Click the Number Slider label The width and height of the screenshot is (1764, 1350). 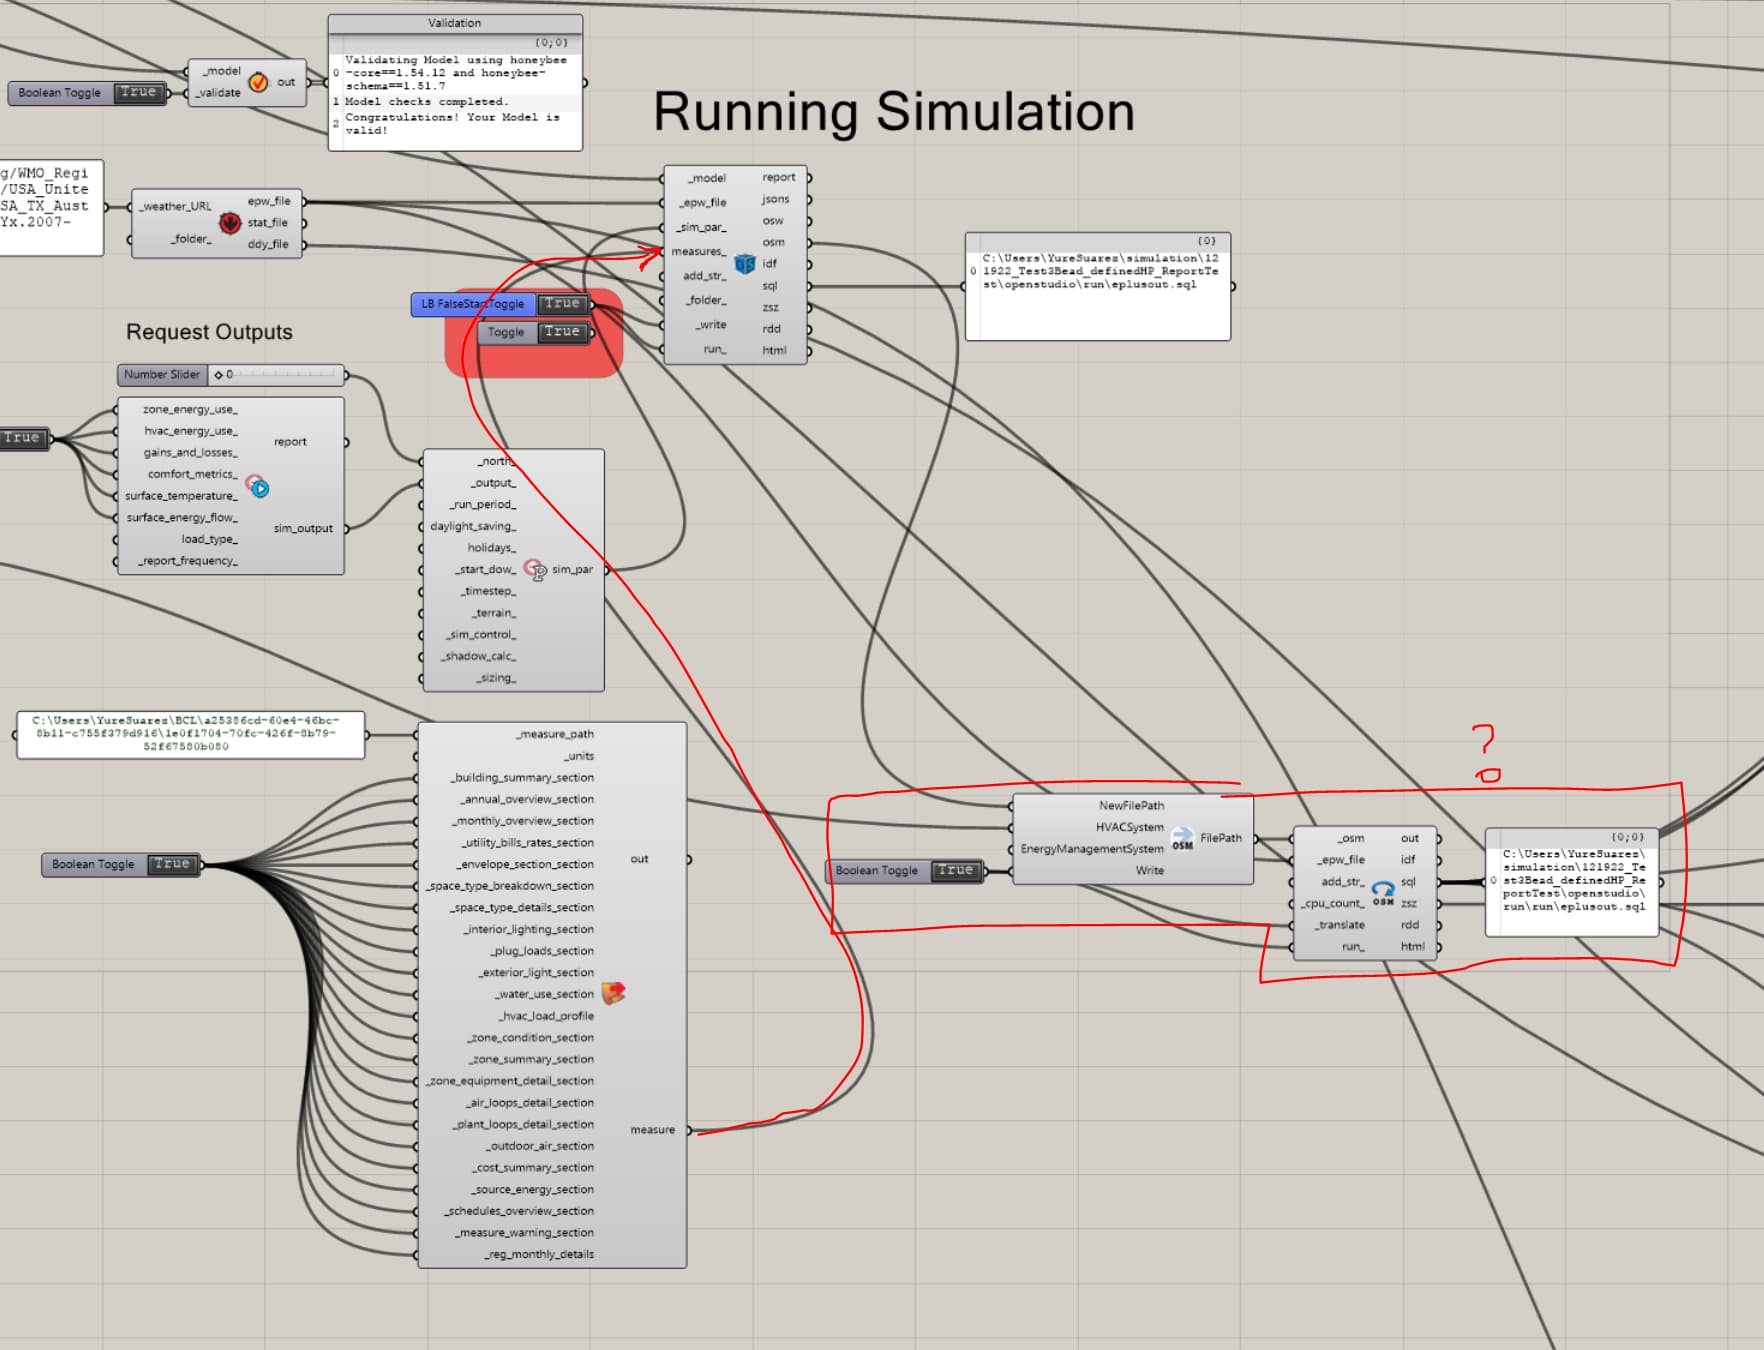click(x=162, y=374)
